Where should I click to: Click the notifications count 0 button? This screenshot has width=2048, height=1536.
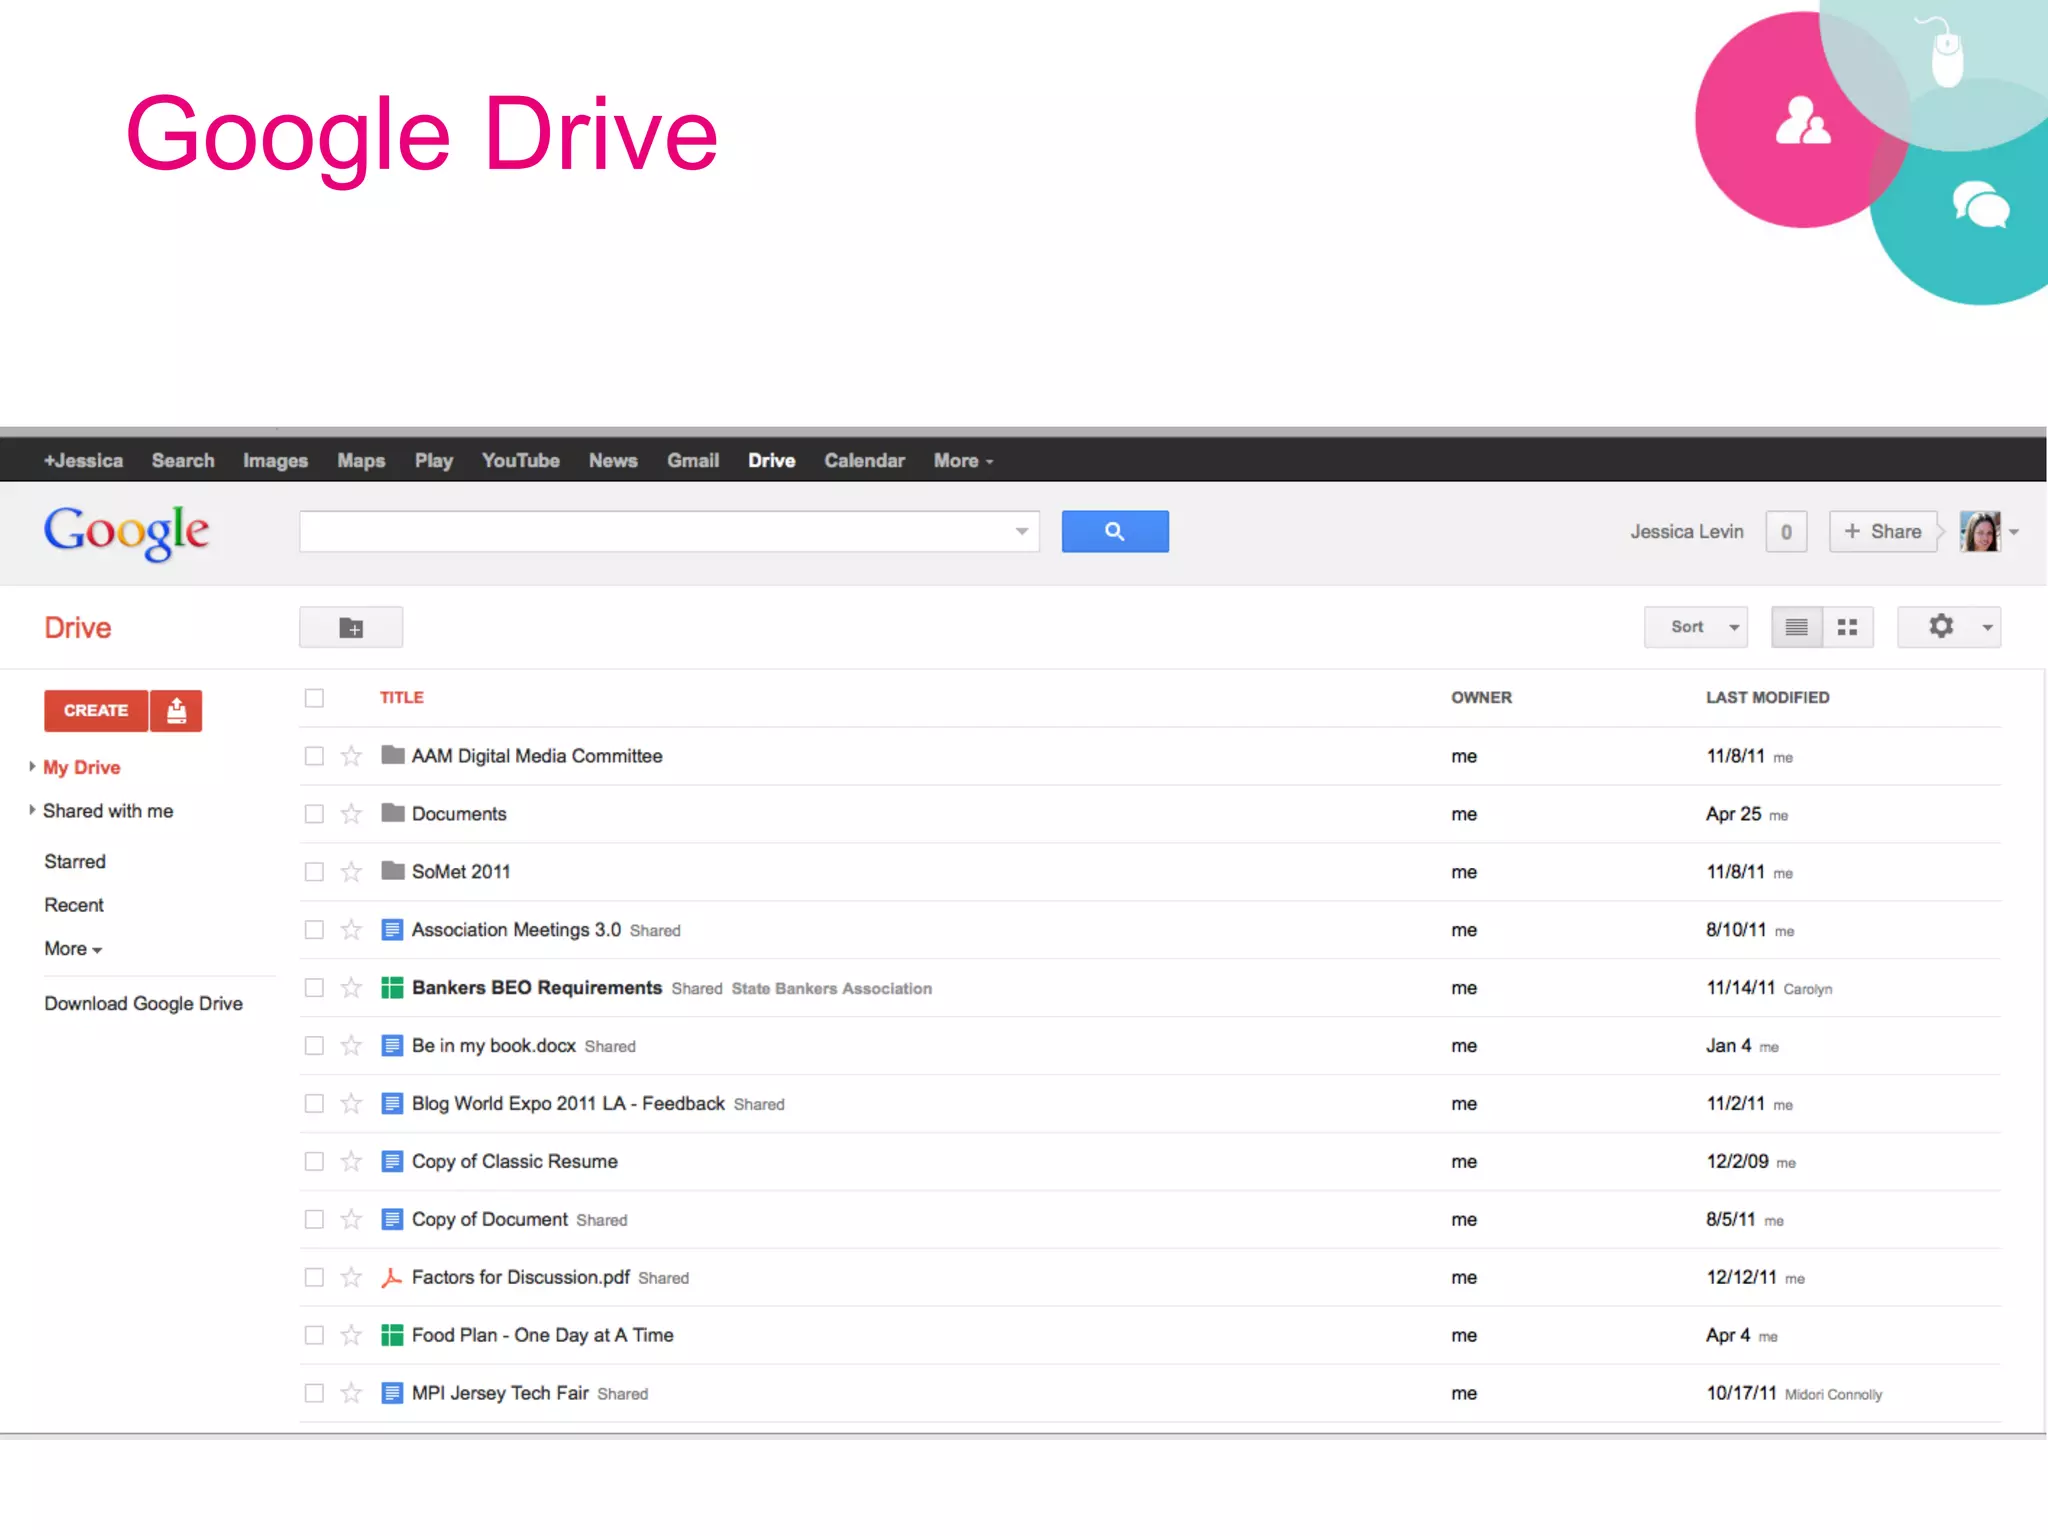(x=1786, y=531)
